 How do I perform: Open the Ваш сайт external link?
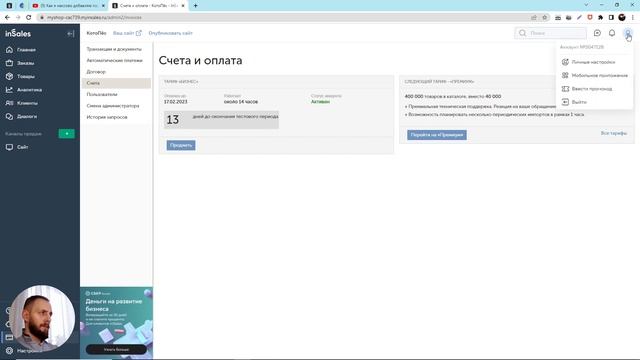tap(127, 33)
